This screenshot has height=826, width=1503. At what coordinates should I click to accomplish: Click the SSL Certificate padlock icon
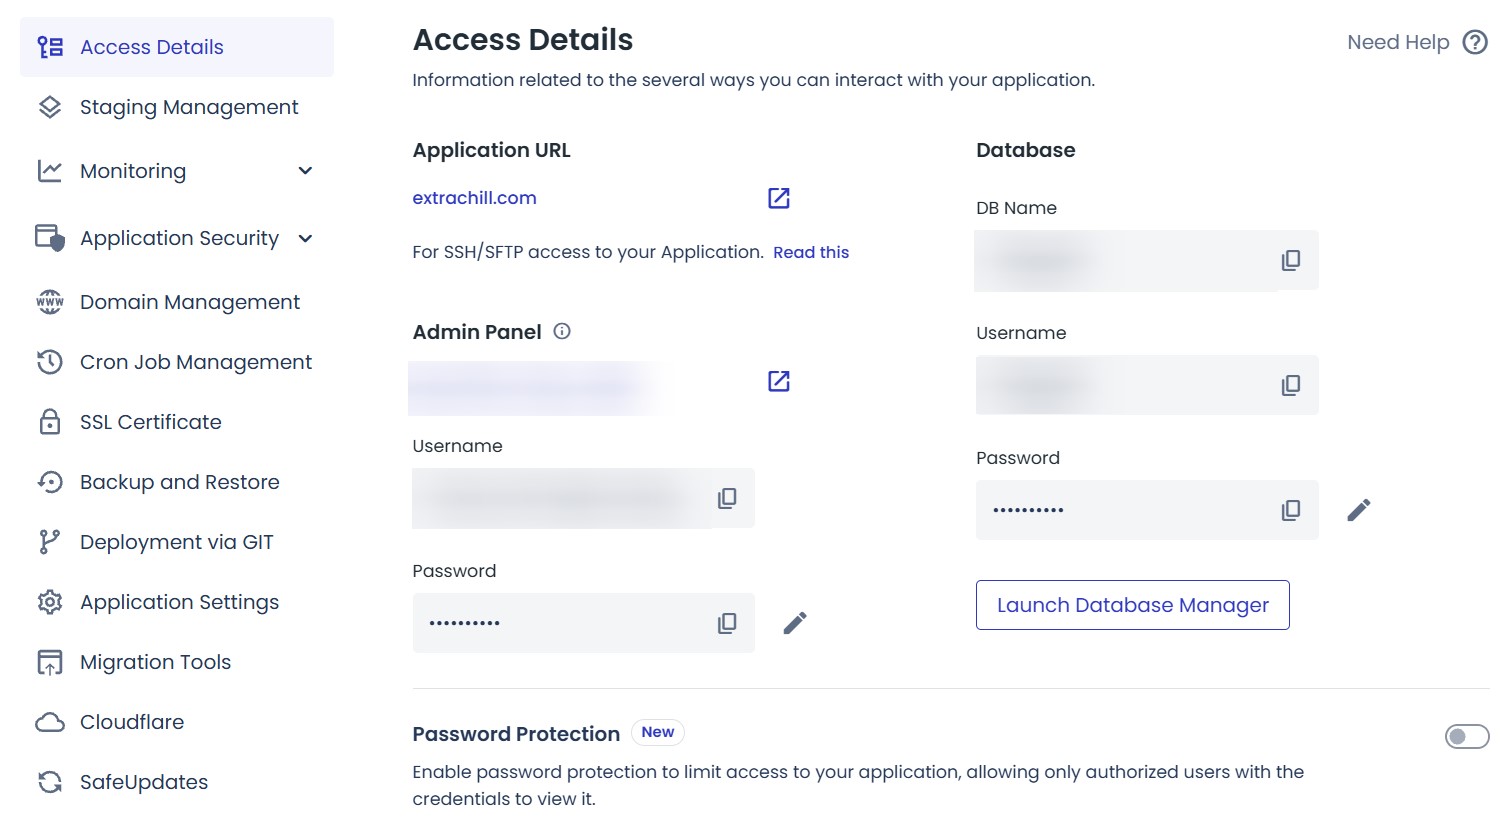[49, 421]
